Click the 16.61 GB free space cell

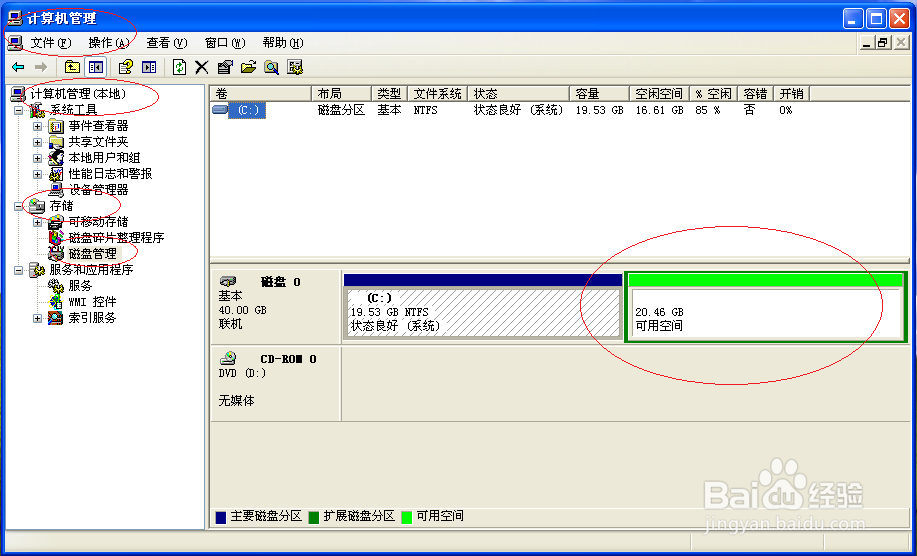659,110
